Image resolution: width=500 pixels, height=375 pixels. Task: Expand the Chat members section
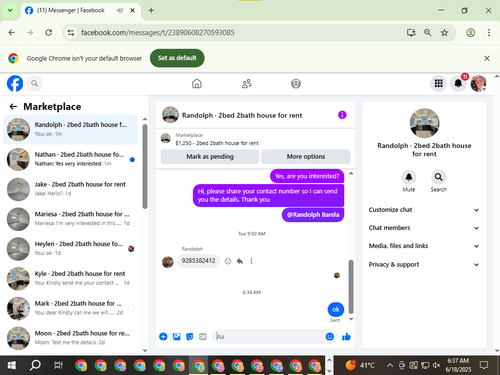click(x=424, y=228)
